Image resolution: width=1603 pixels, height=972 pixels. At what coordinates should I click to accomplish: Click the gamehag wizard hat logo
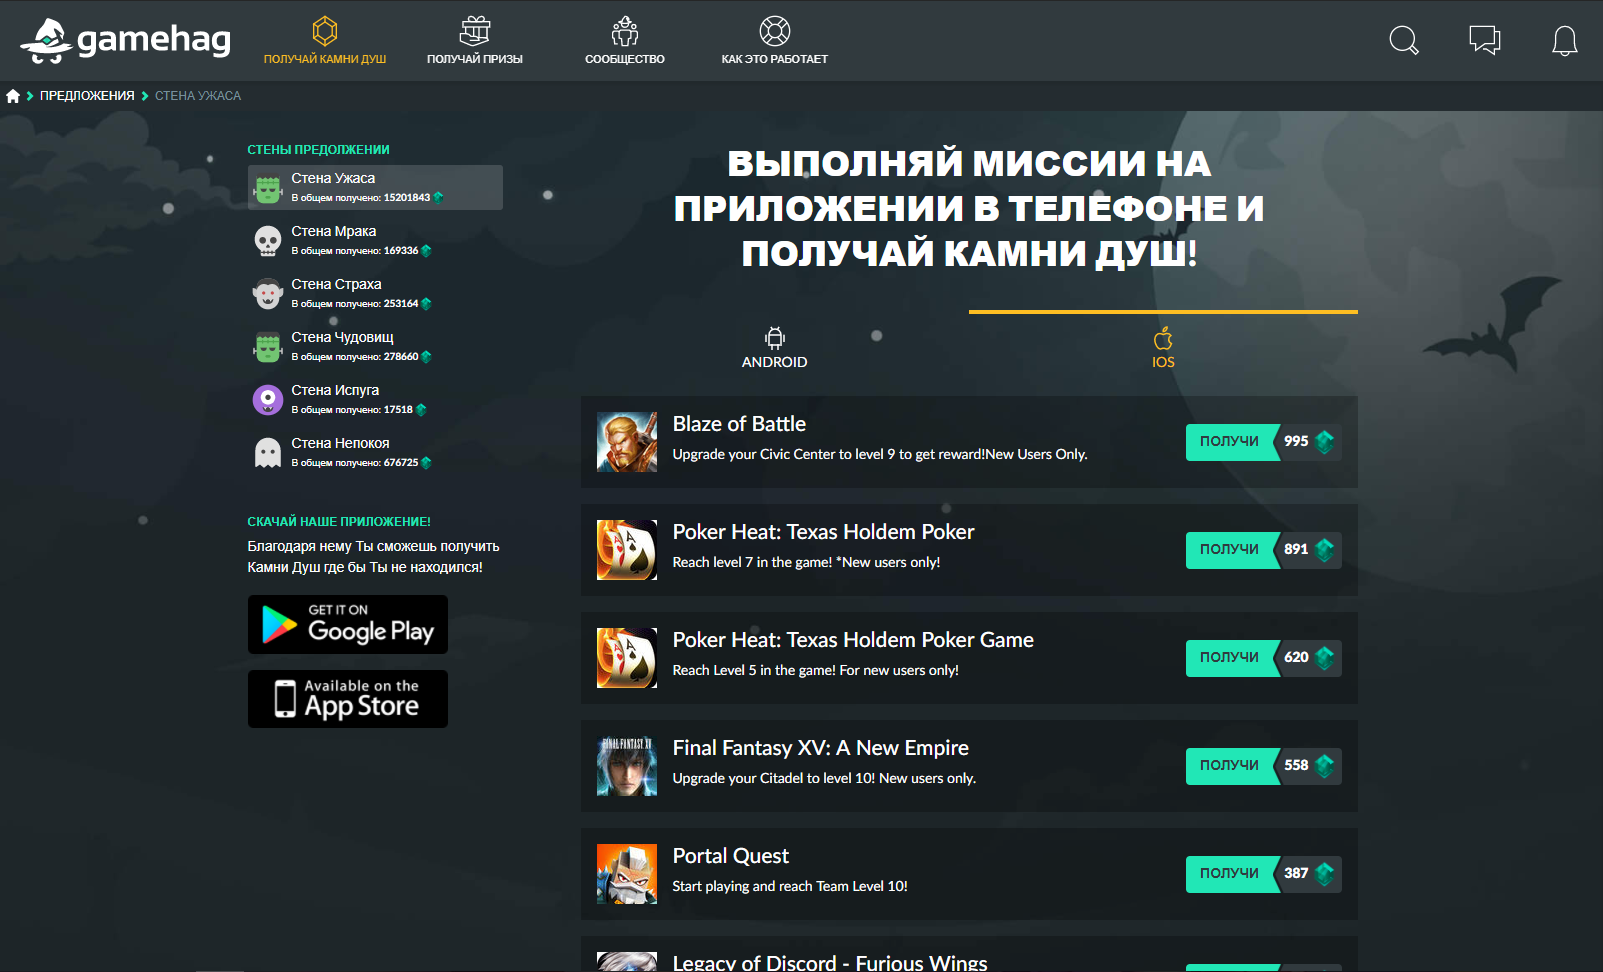[125, 40]
